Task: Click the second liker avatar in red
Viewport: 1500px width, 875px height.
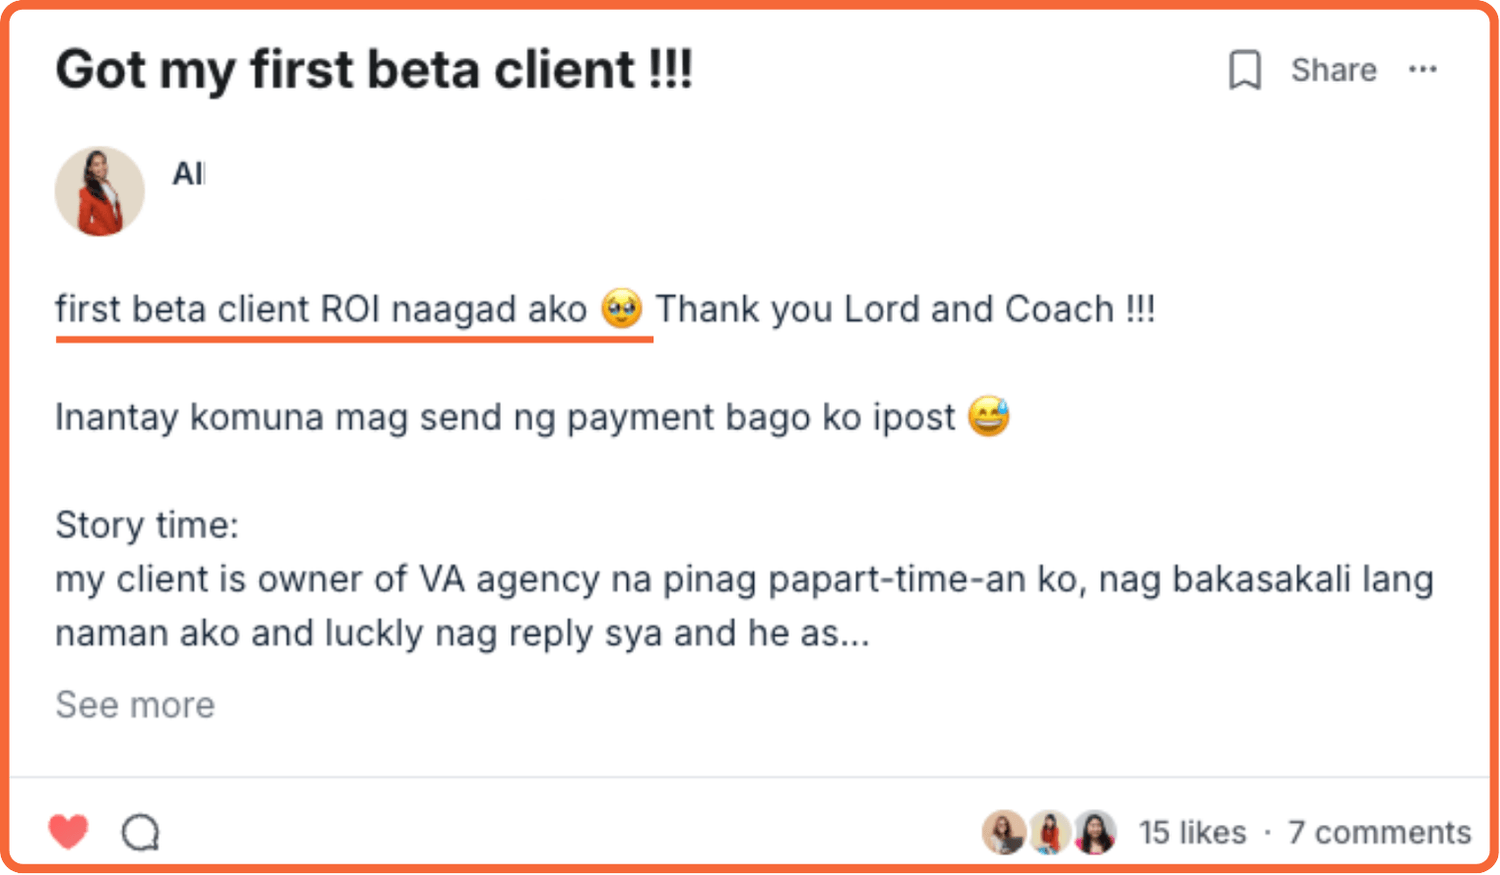Action: click(x=1049, y=832)
